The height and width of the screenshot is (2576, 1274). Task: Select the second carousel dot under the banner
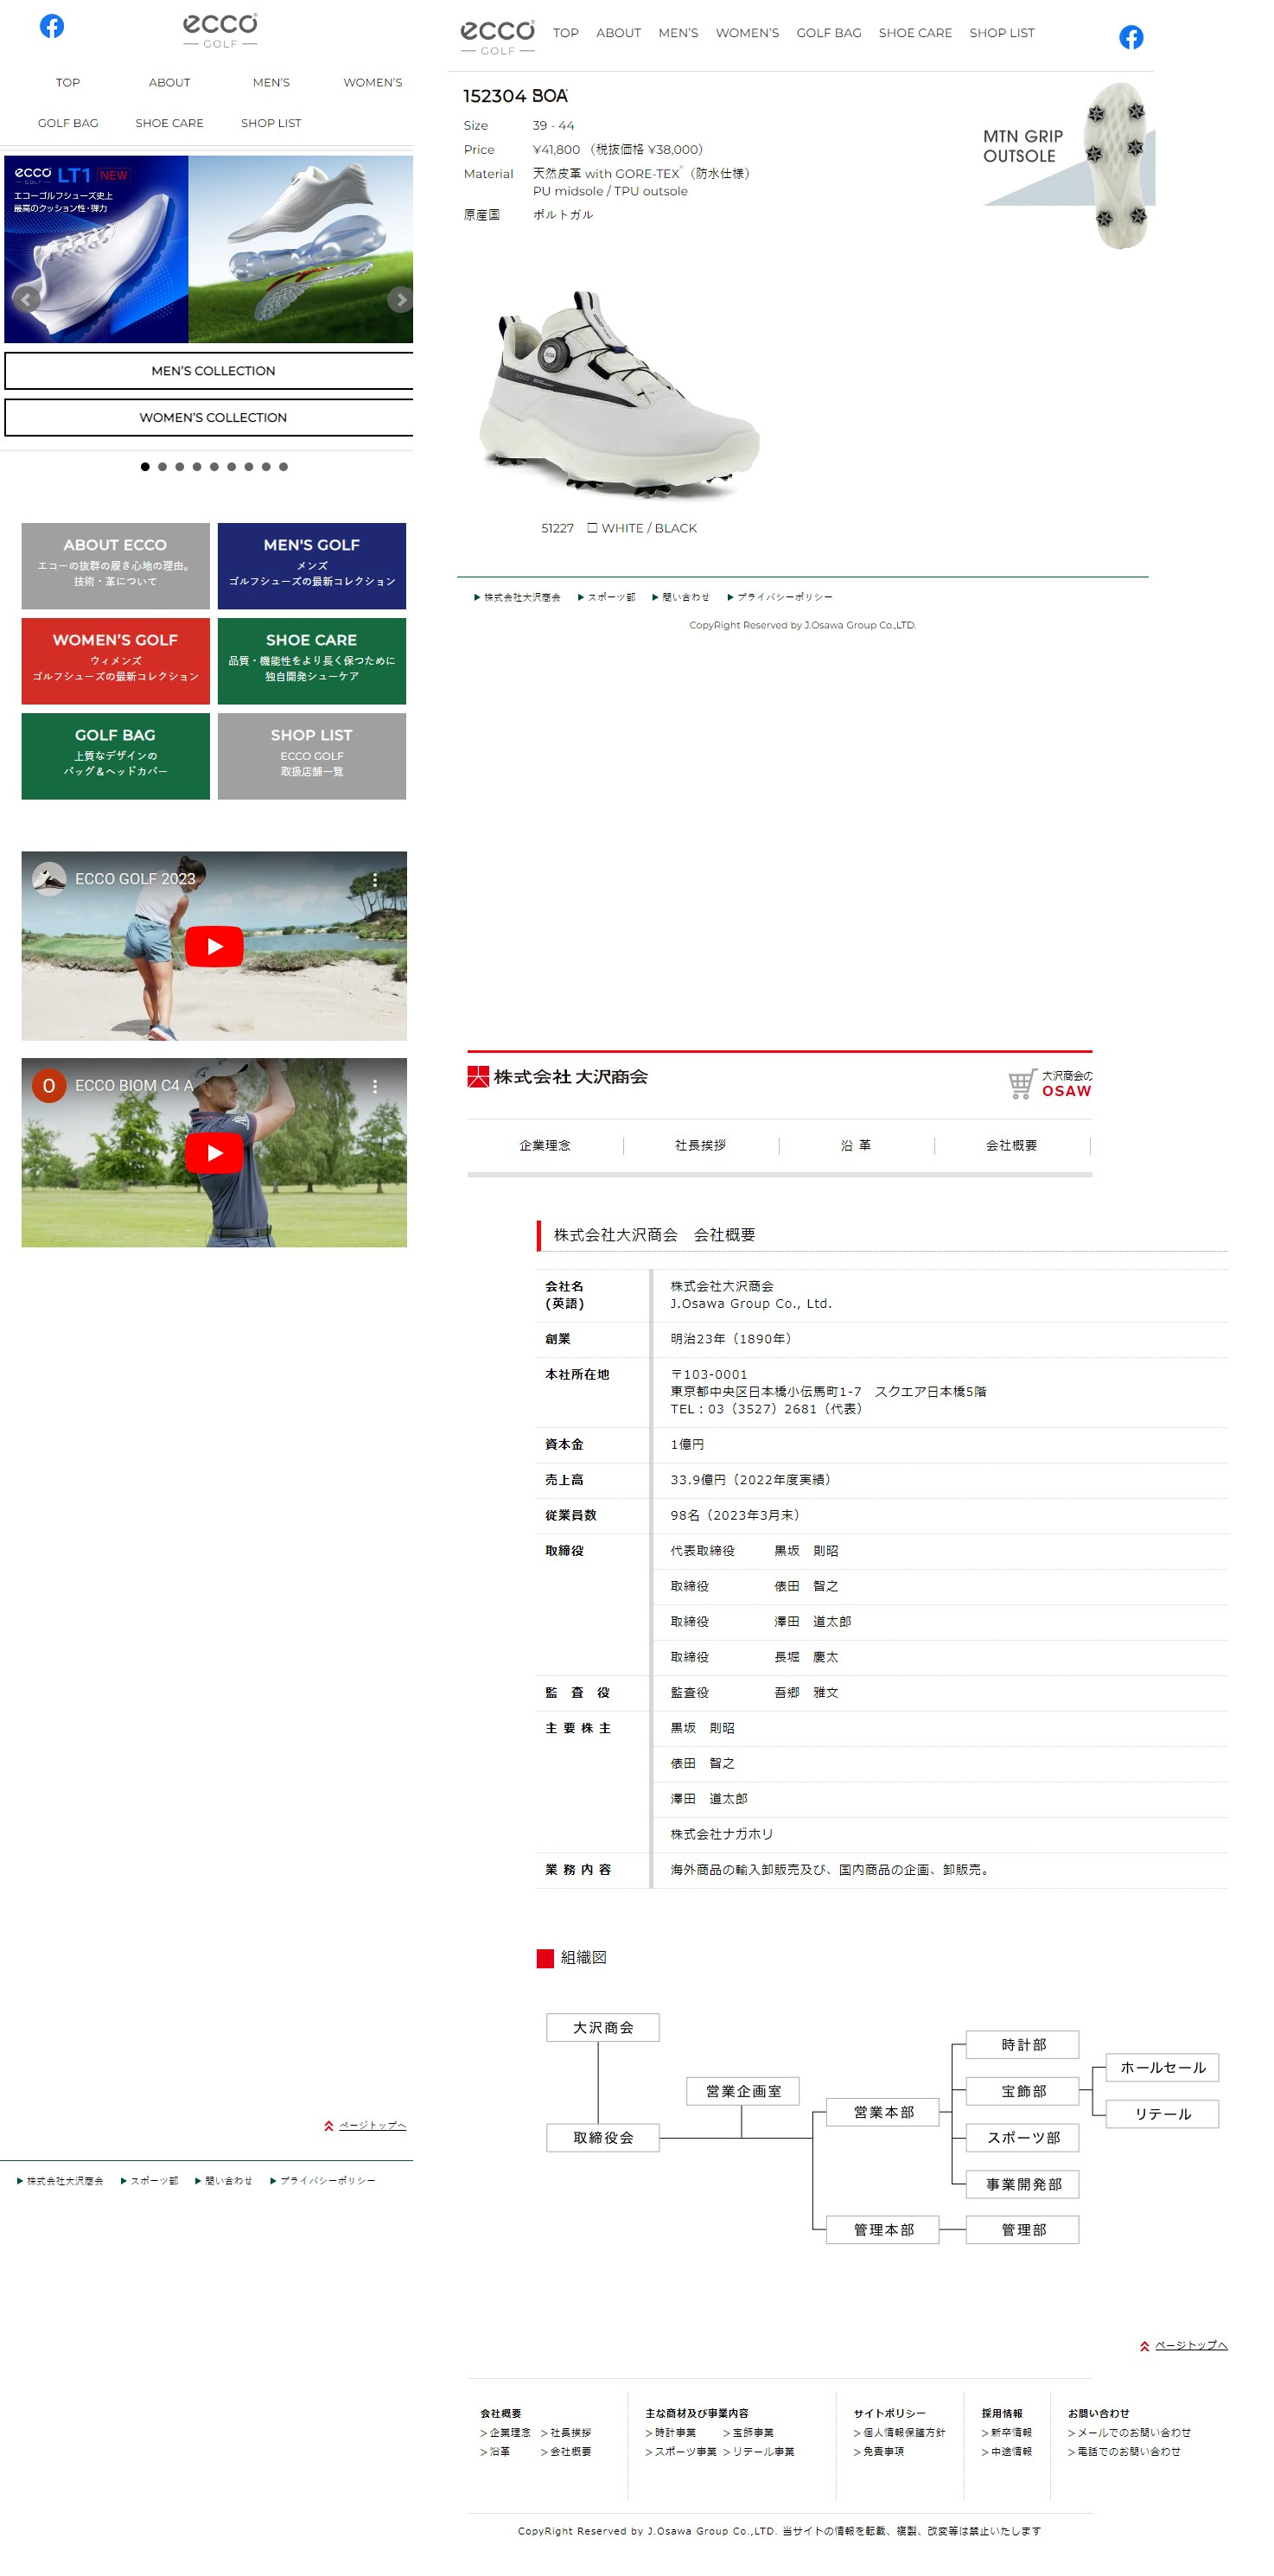point(162,466)
